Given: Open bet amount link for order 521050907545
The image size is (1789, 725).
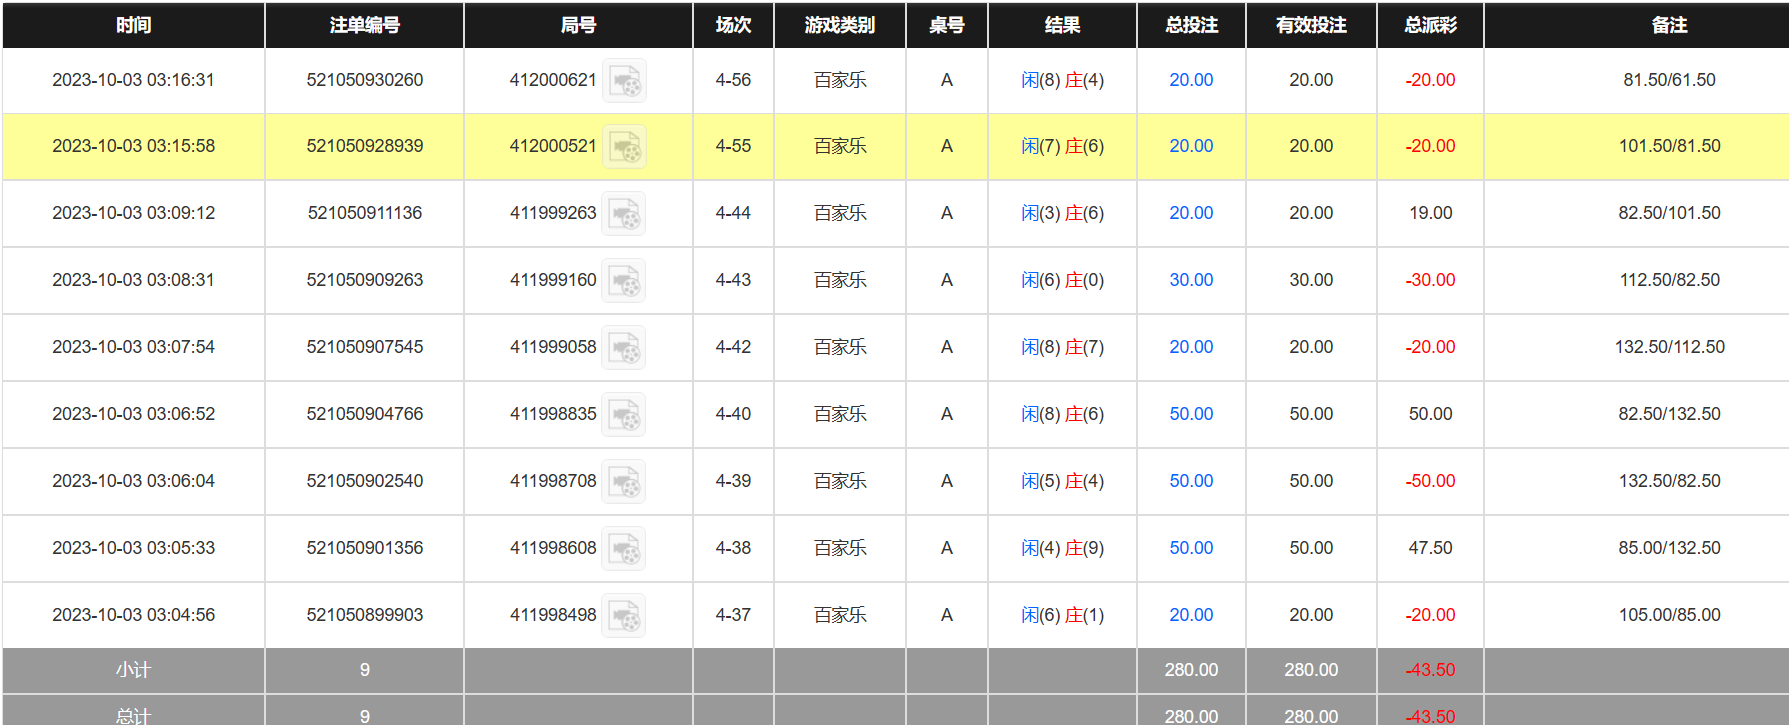Looking at the screenshot, I should [1191, 347].
